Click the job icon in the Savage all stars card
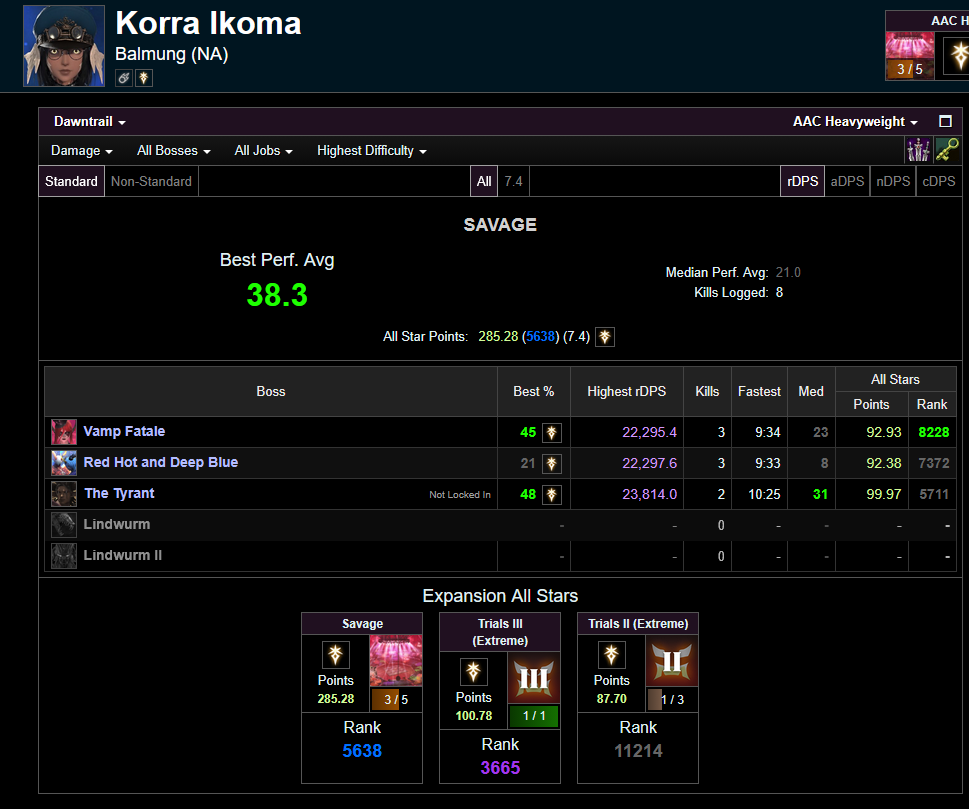 (x=336, y=655)
